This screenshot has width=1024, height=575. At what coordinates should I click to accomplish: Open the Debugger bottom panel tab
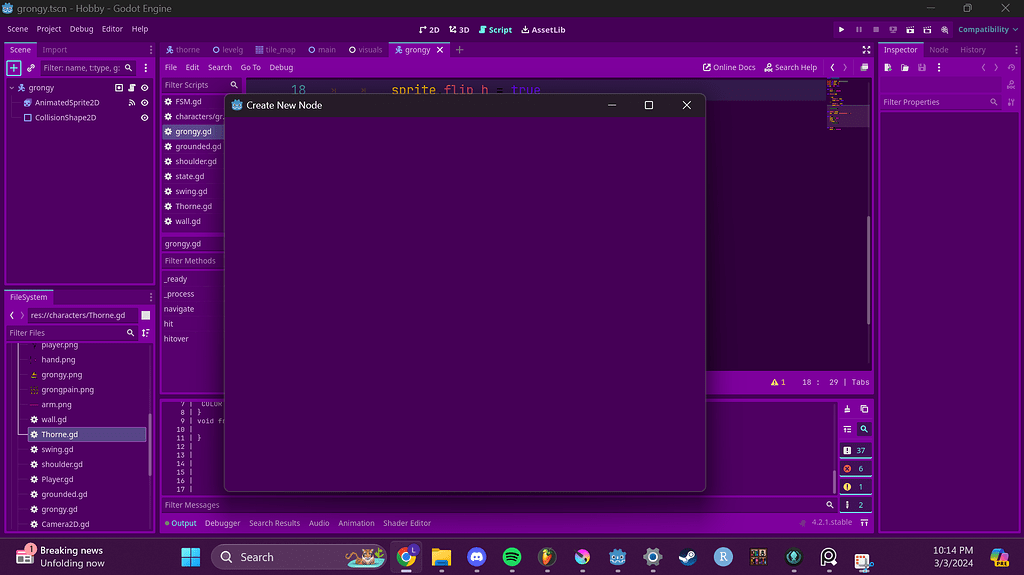coord(222,523)
